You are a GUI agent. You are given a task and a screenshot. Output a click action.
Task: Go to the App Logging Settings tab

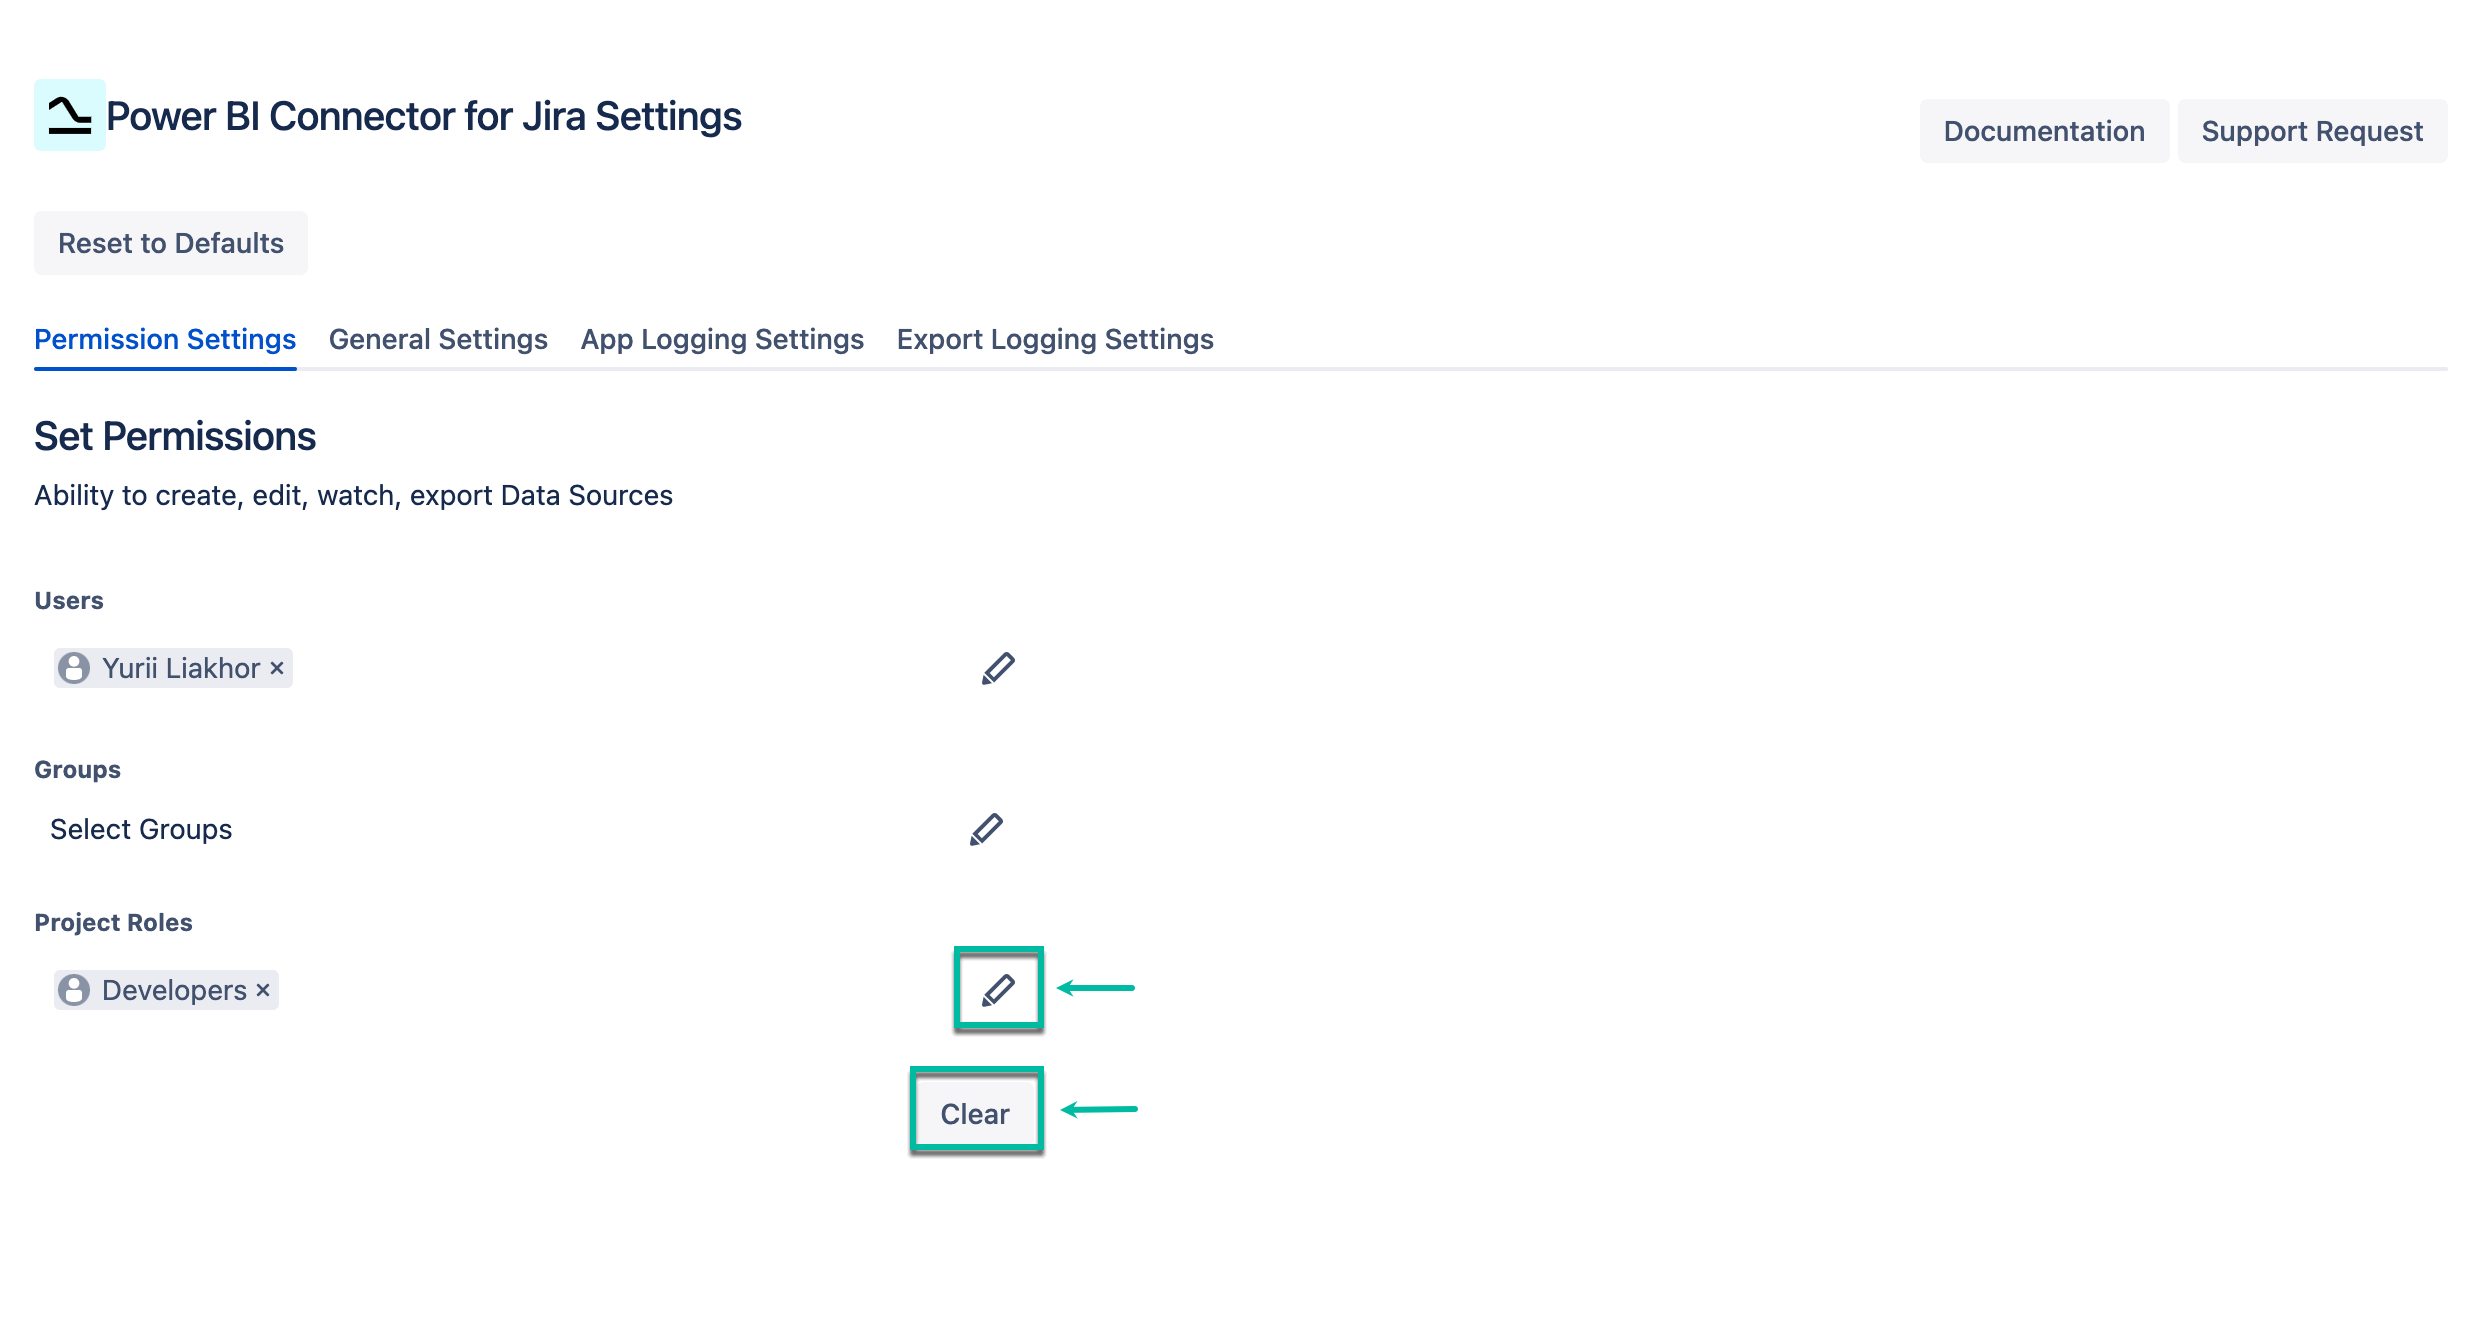722,340
